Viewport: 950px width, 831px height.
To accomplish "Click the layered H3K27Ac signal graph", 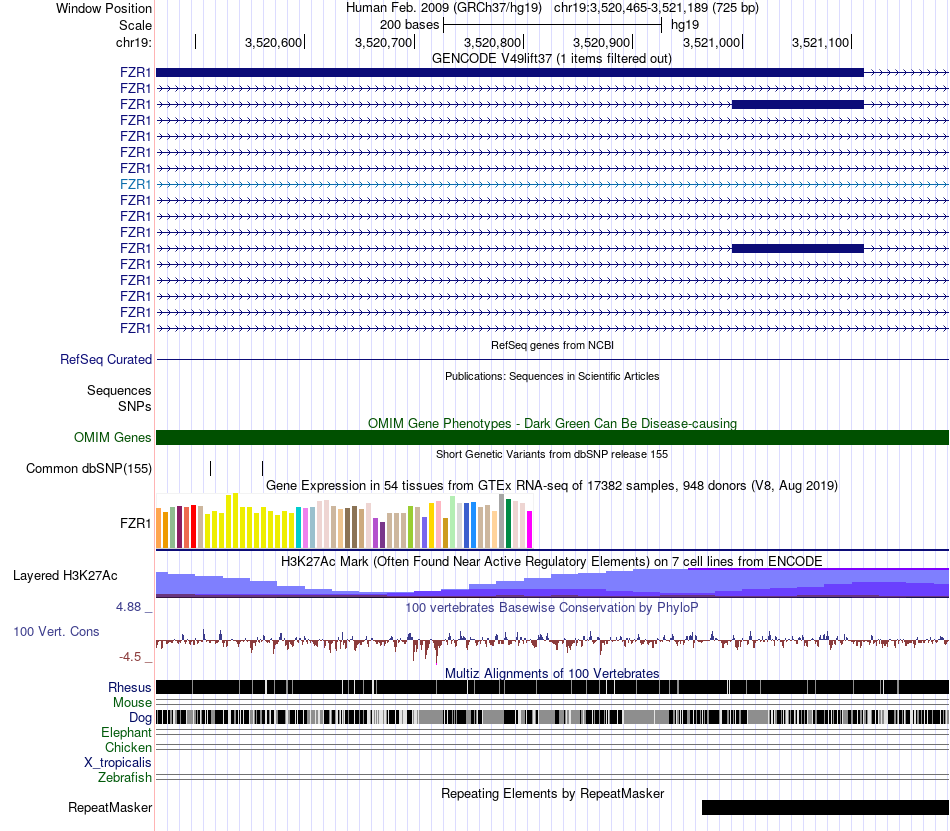I will click(552, 583).
